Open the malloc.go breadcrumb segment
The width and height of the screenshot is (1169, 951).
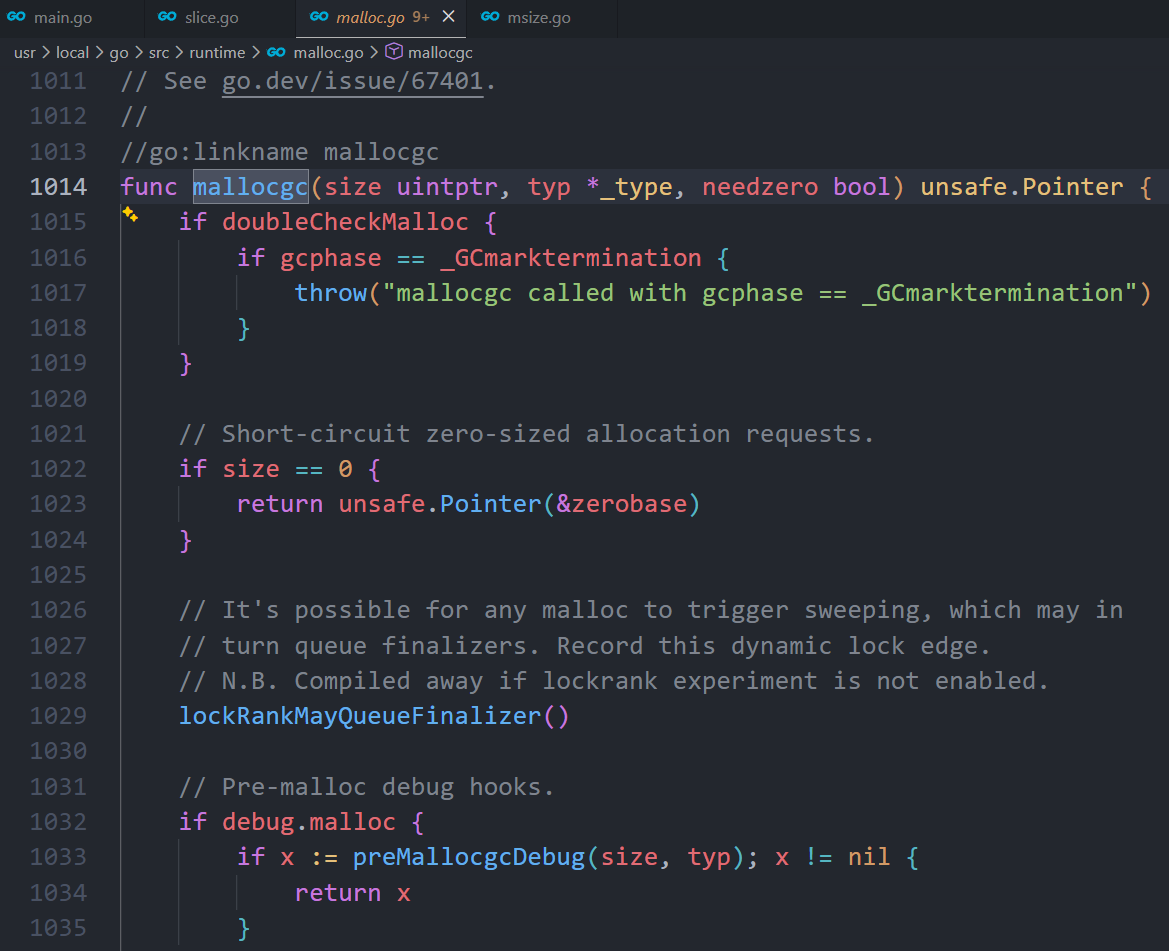pos(328,53)
